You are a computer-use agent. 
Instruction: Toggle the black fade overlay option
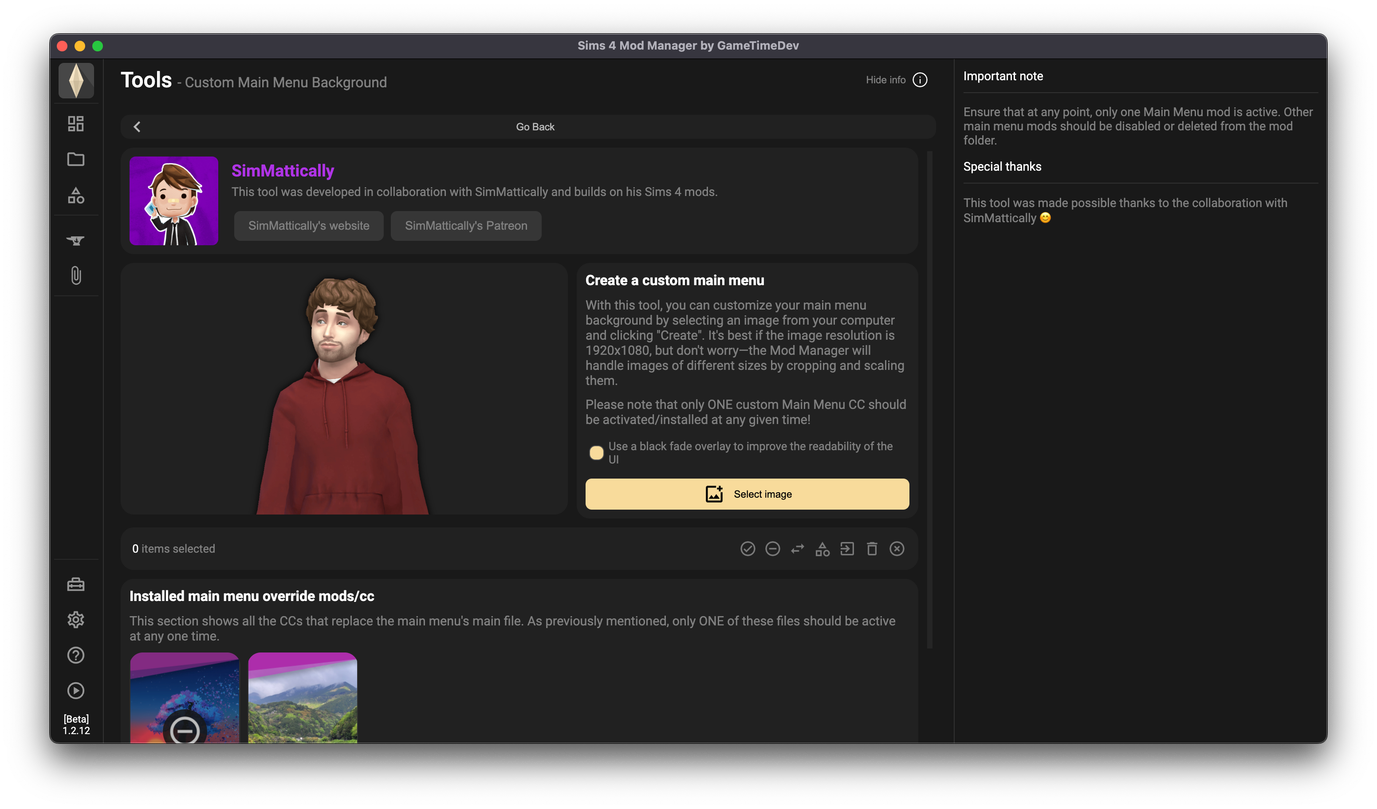coord(596,453)
